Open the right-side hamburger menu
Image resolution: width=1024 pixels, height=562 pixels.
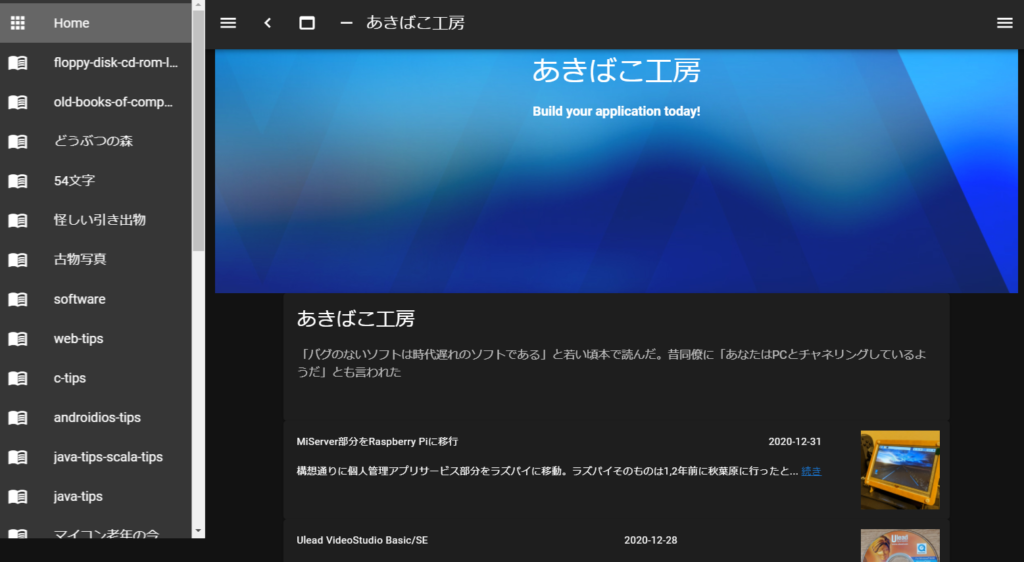tap(1004, 23)
